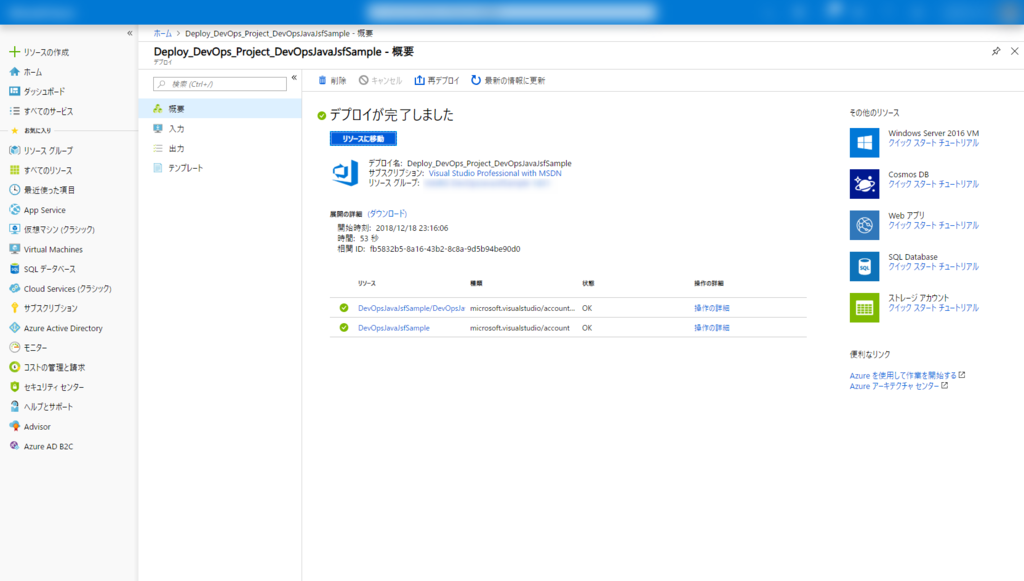Select テンプレート in deployment menu
This screenshot has height=581, width=1024.
click(220, 168)
